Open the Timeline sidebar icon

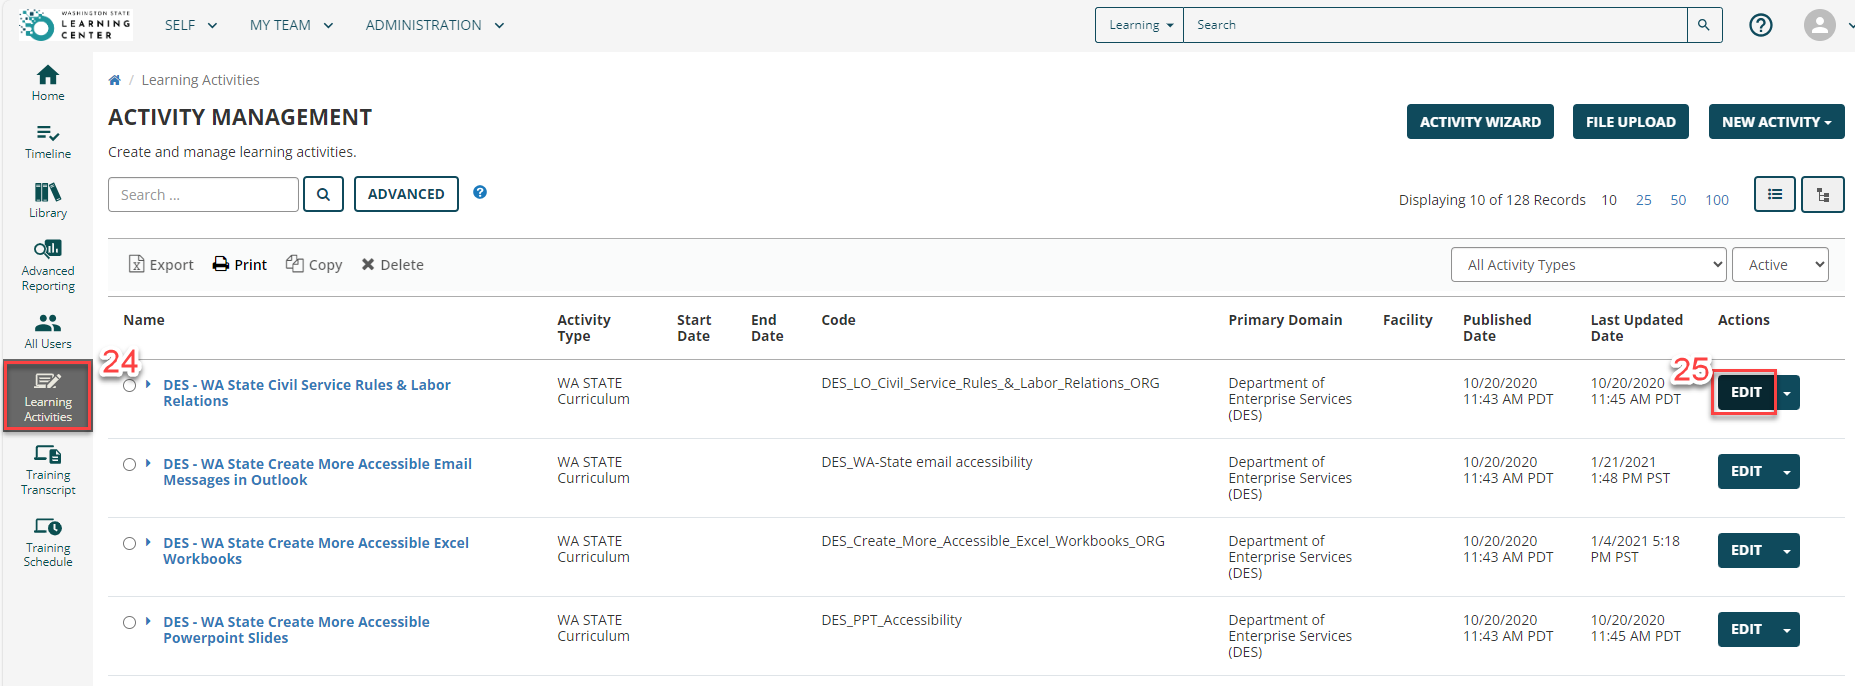(x=48, y=142)
